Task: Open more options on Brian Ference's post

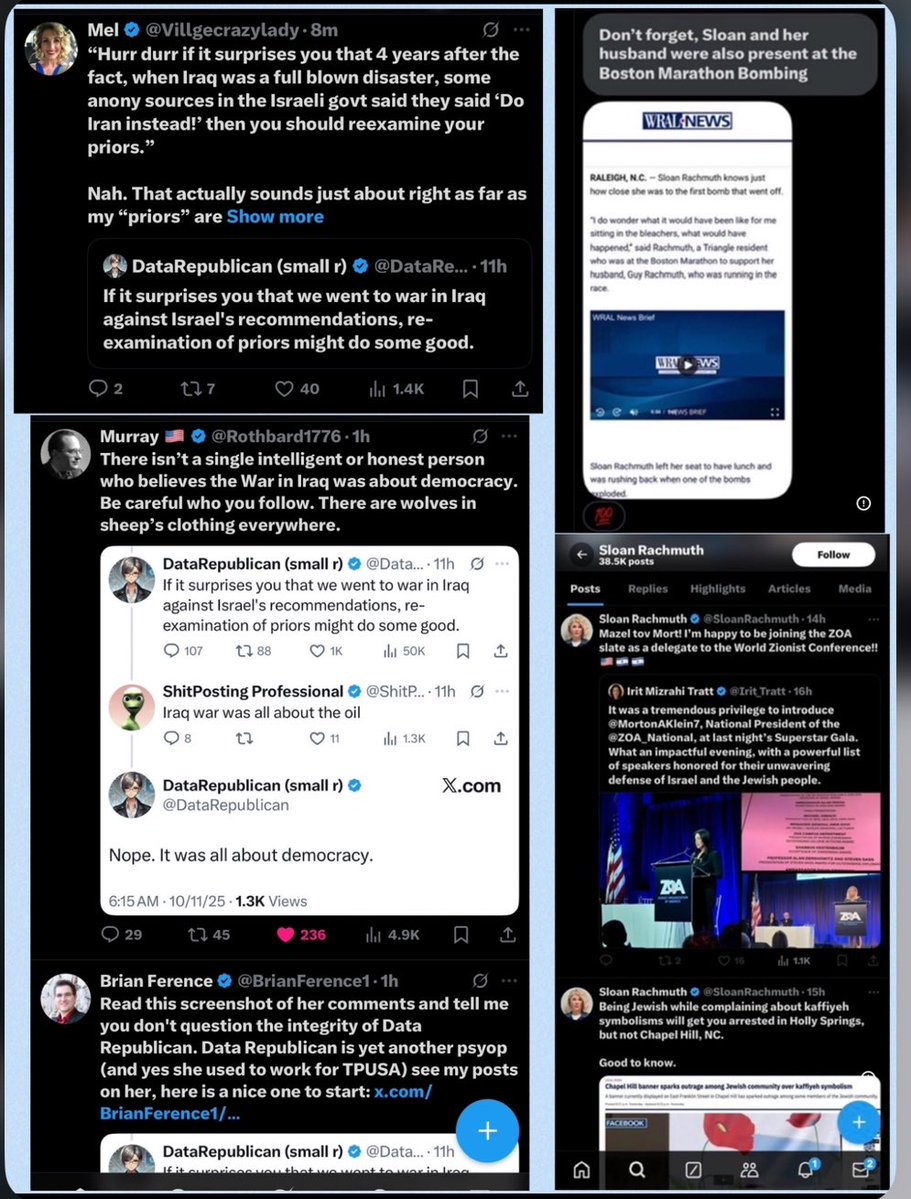Action: click(509, 980)
